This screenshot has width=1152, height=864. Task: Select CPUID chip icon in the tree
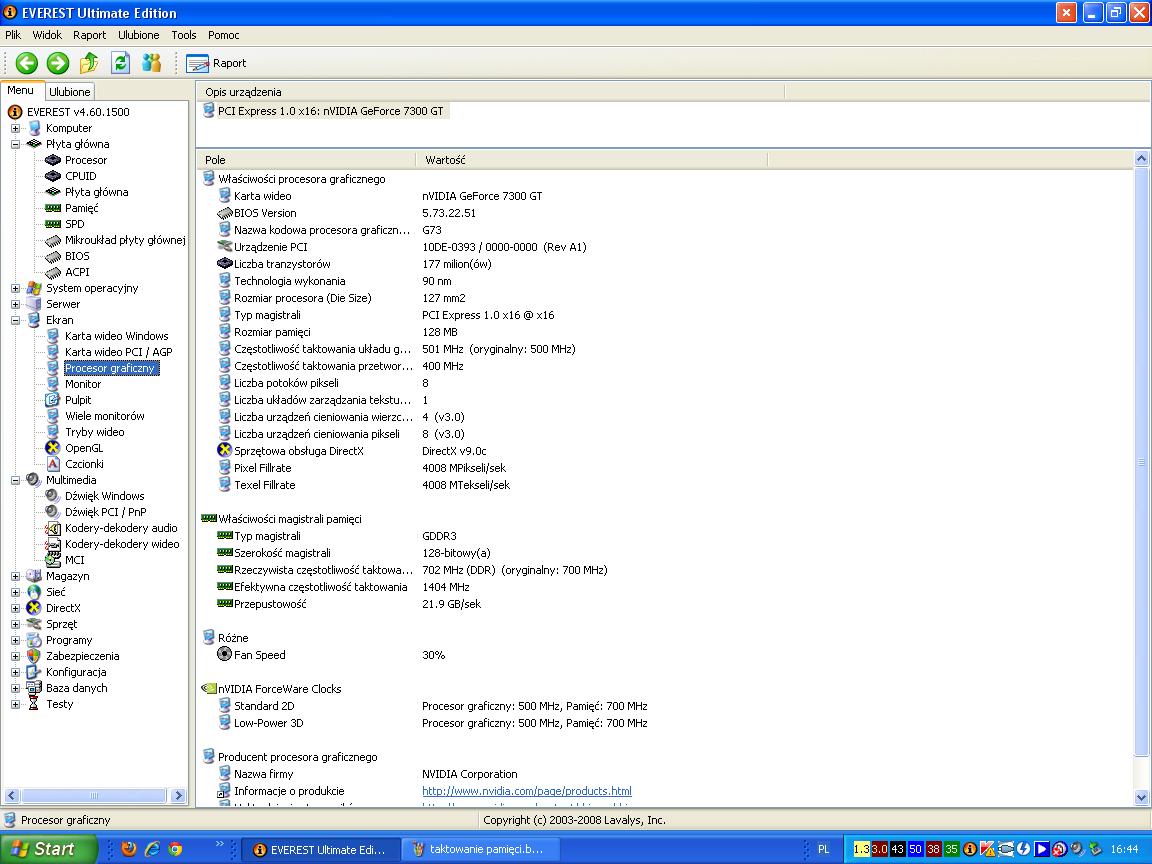[53, 176]
